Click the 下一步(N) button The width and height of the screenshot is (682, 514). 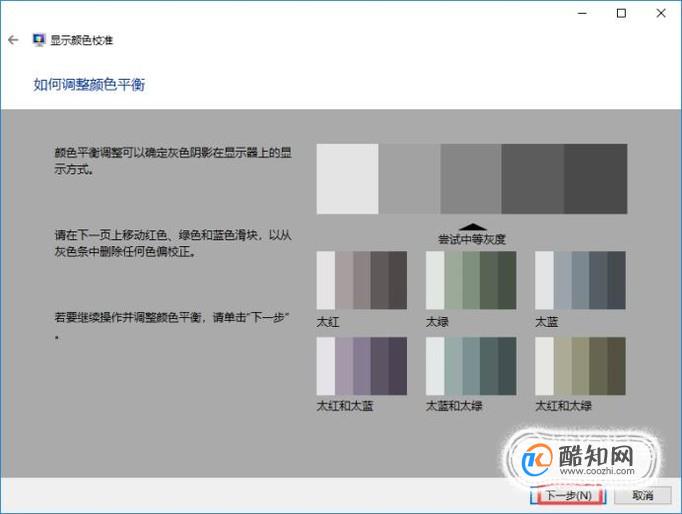[x=568, y=495]
